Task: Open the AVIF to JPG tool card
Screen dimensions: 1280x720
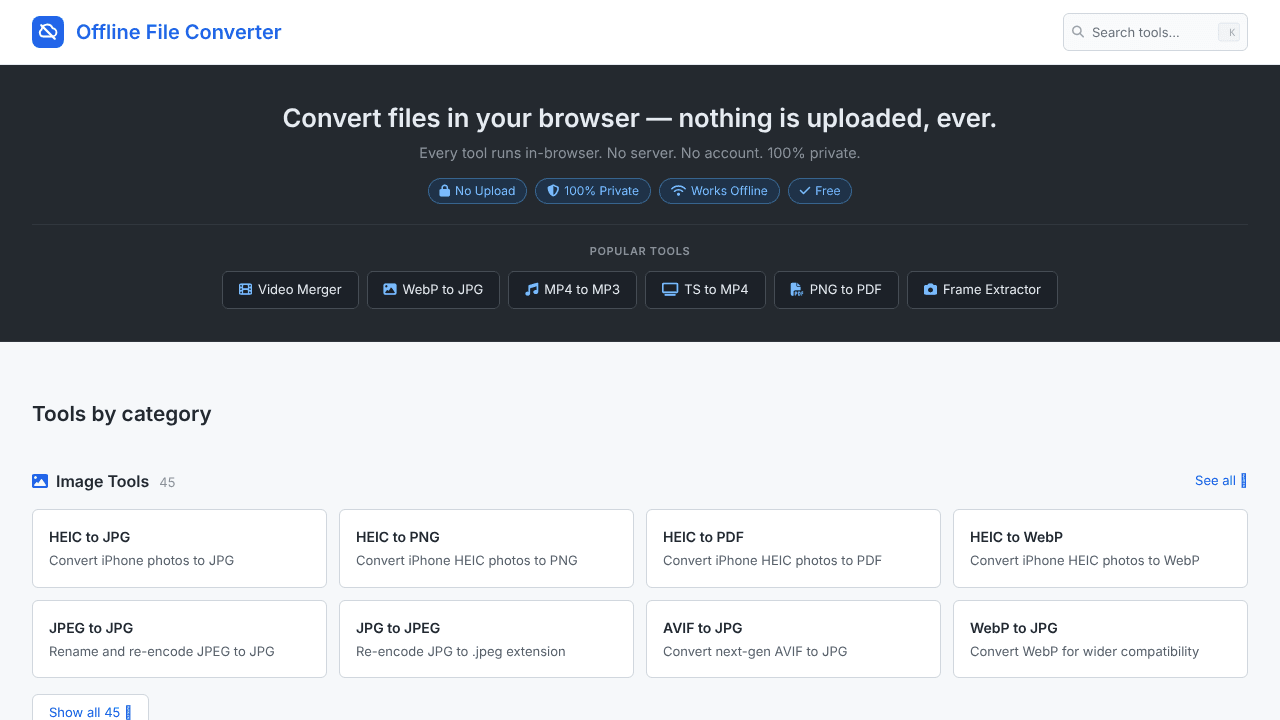Action: 793,639
